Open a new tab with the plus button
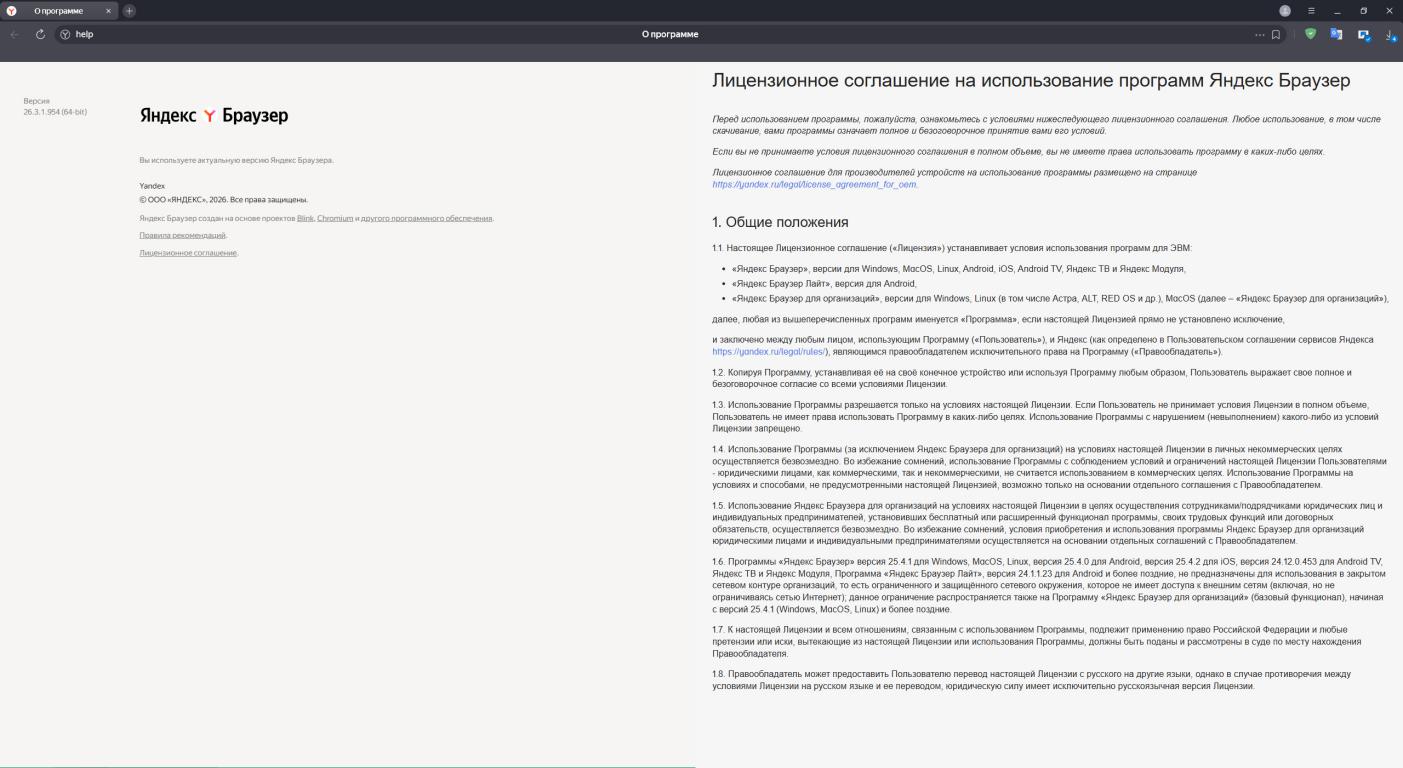 [129, 11]
